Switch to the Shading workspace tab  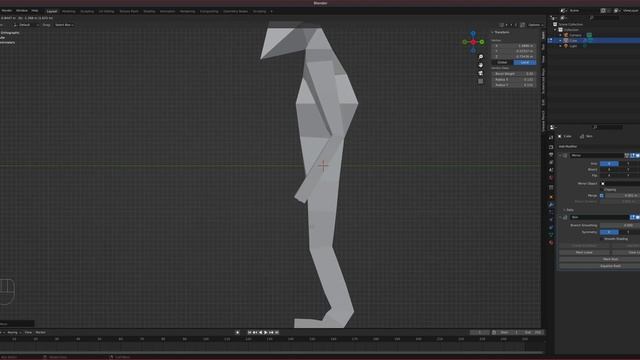(149, 11)
